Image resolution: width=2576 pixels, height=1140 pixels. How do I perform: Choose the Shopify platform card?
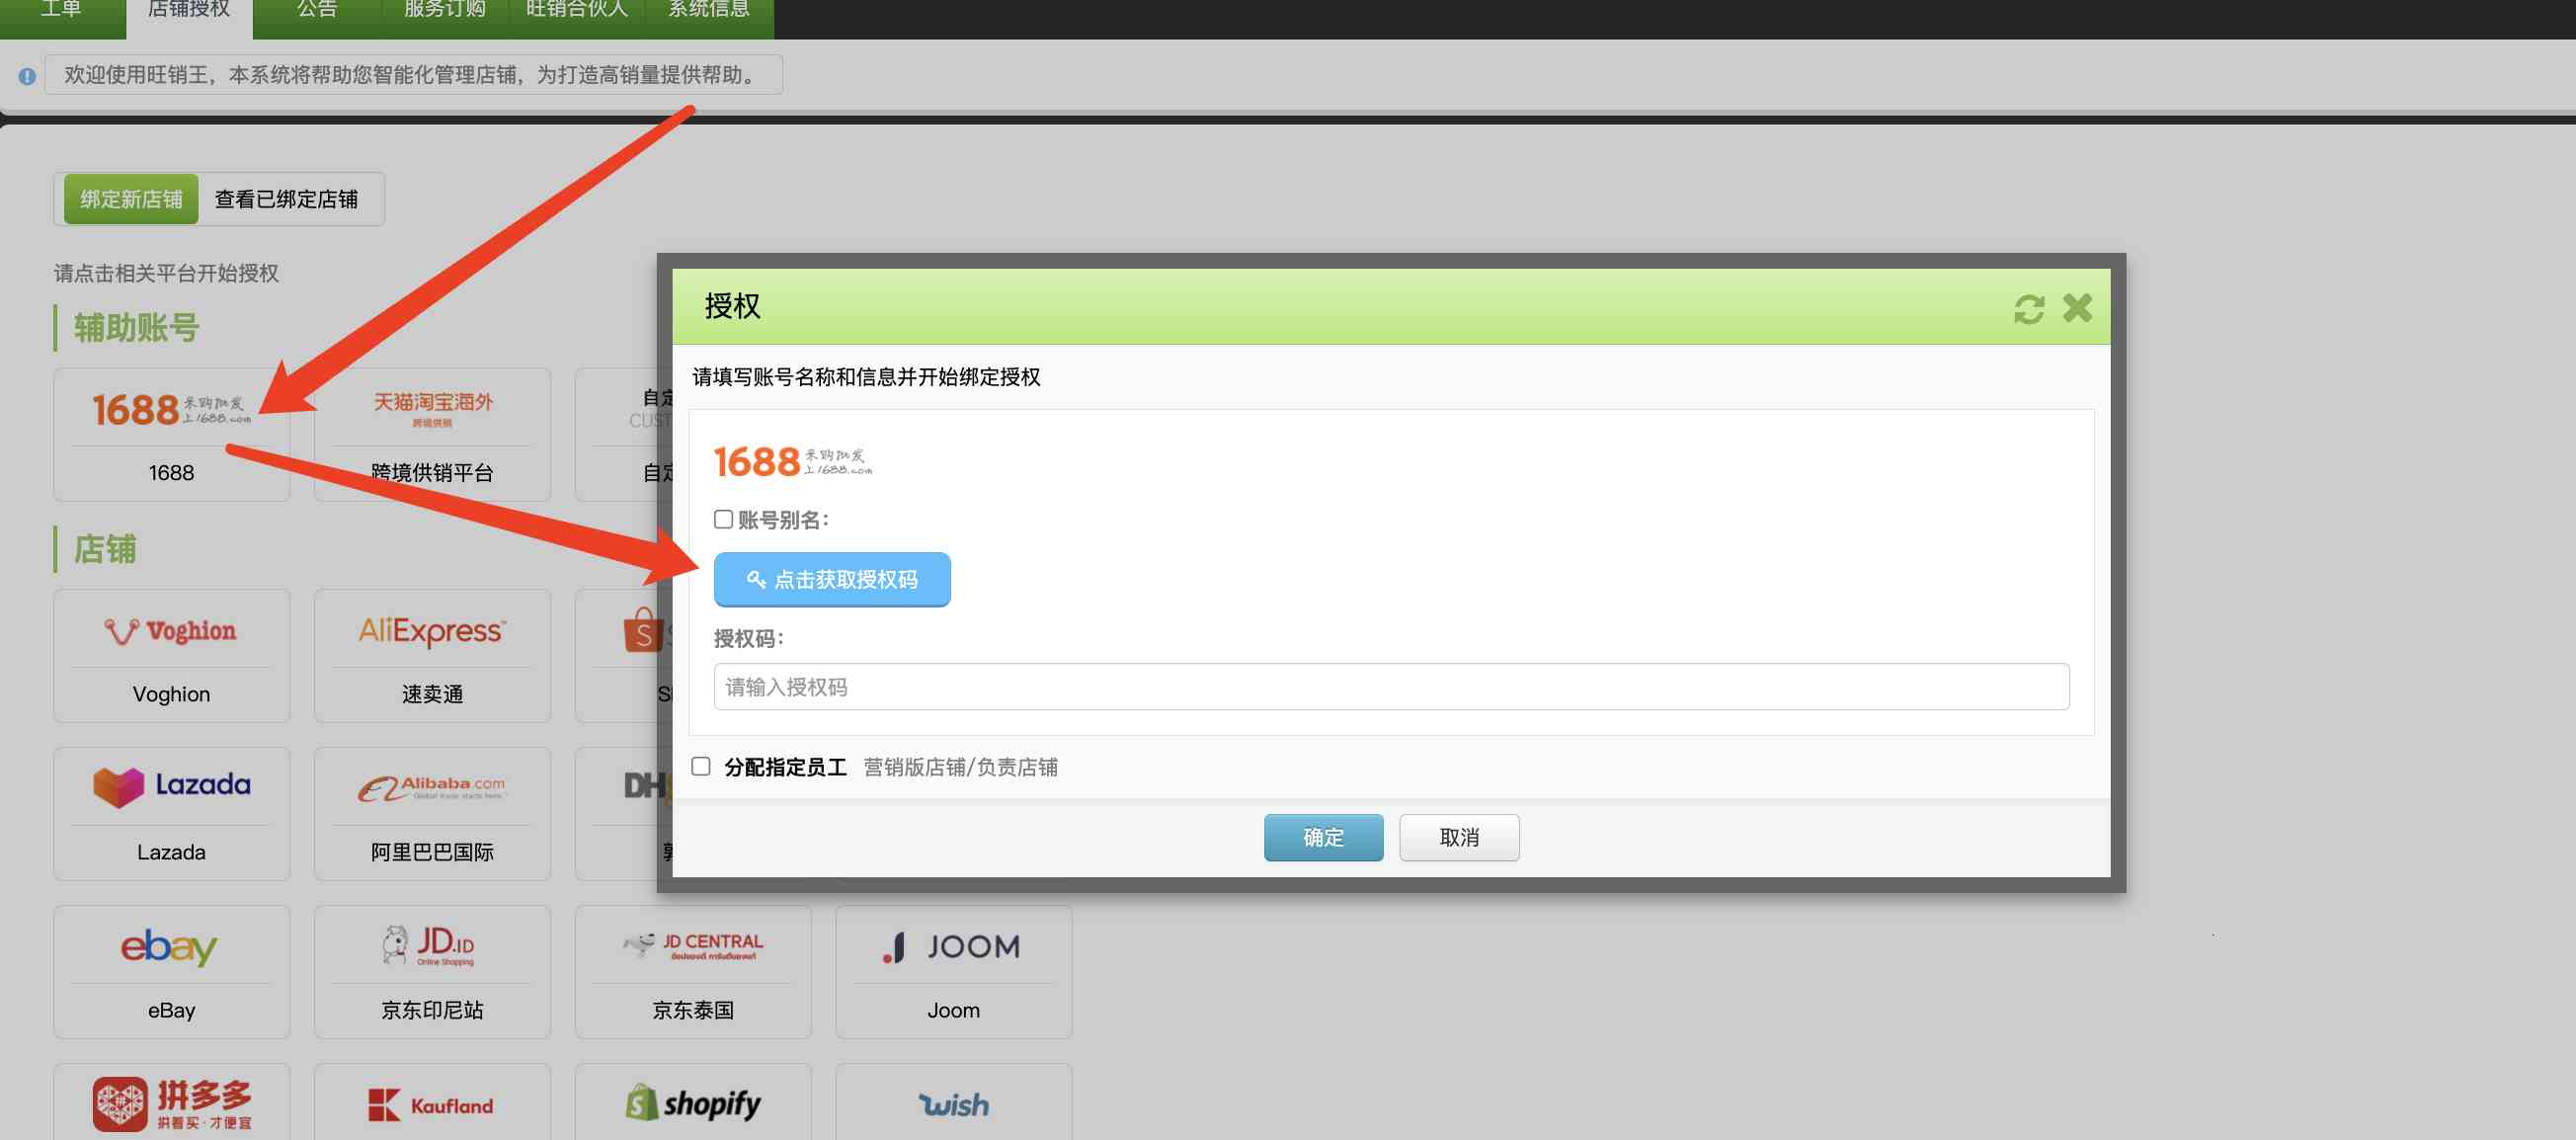tap(693, 1102)
